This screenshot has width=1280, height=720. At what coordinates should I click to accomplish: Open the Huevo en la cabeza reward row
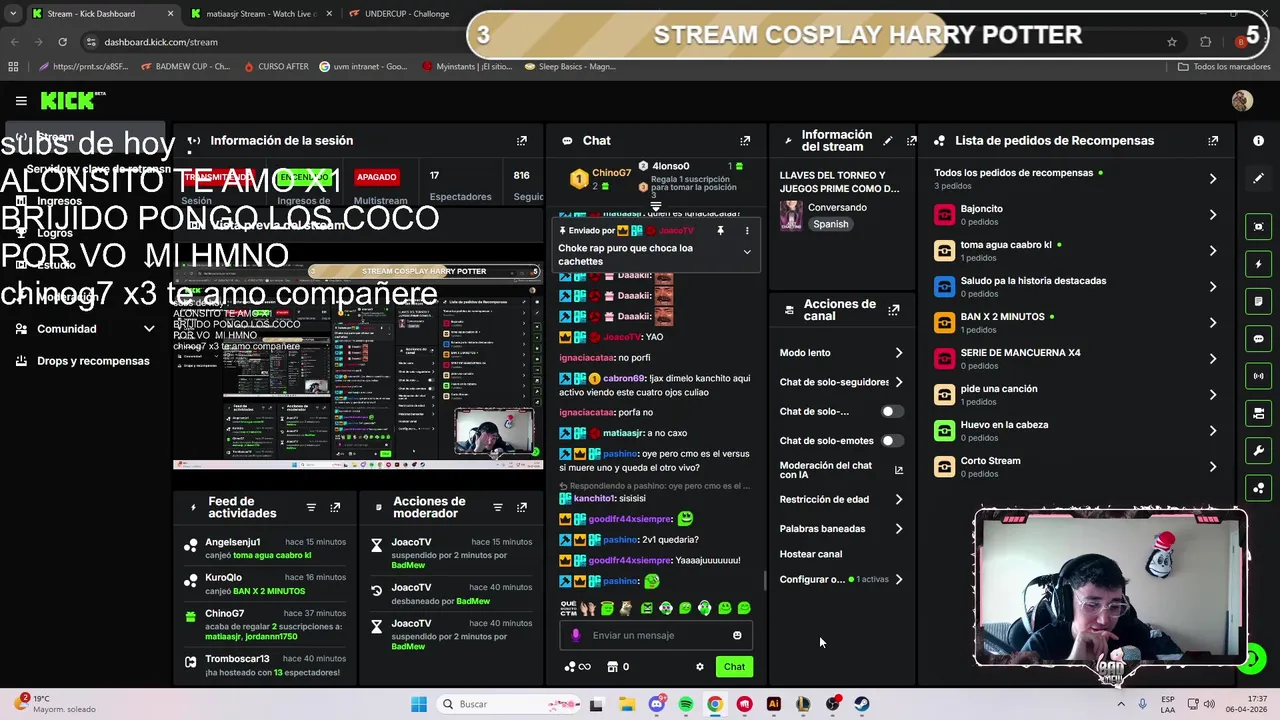(1078, 431)
